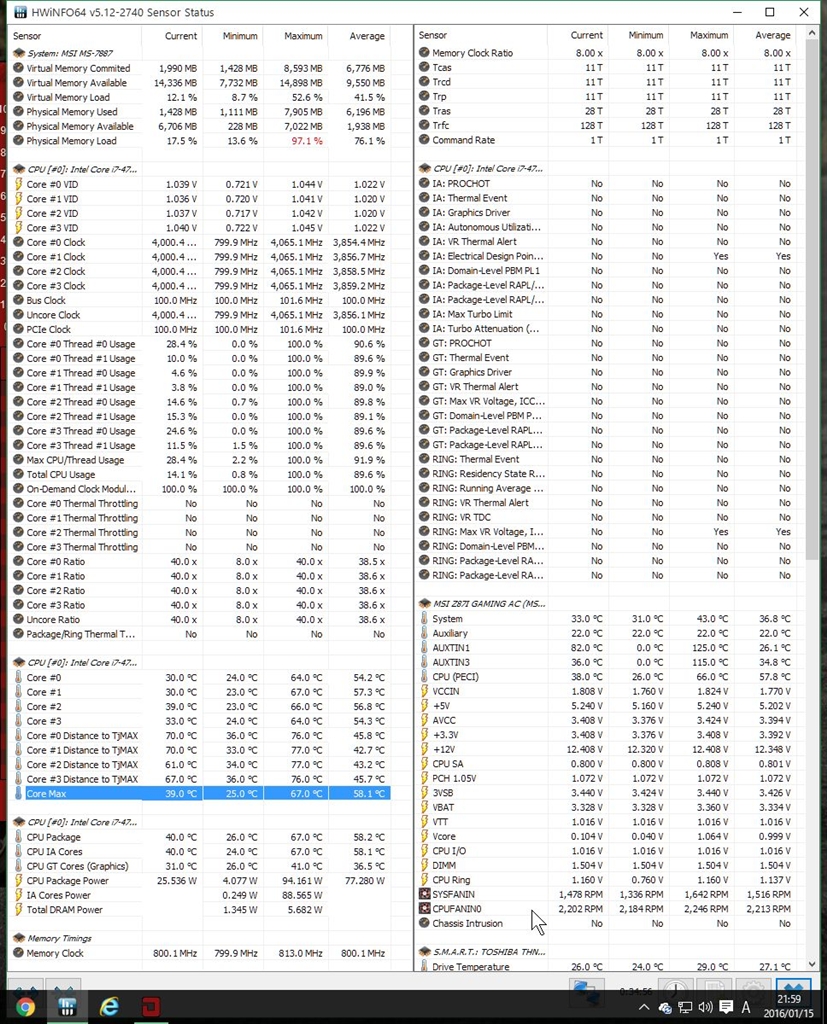Click the HWiNFO taskbar icon

coord(67,1006)
